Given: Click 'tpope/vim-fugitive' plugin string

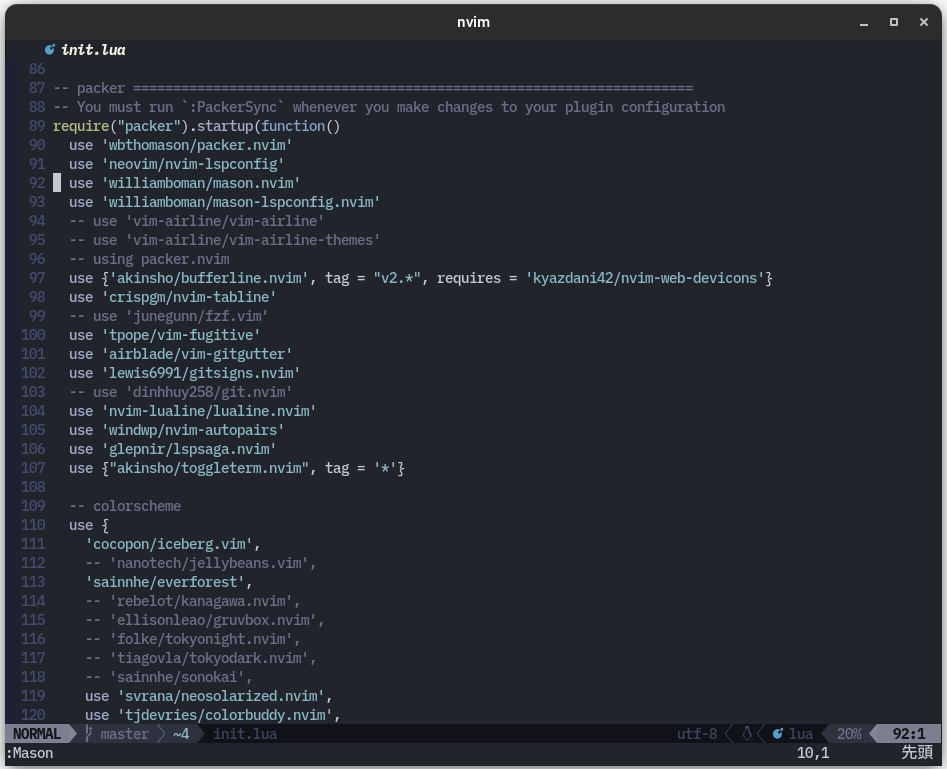Looking at the screenshot, I should click(x=181, y=335).
